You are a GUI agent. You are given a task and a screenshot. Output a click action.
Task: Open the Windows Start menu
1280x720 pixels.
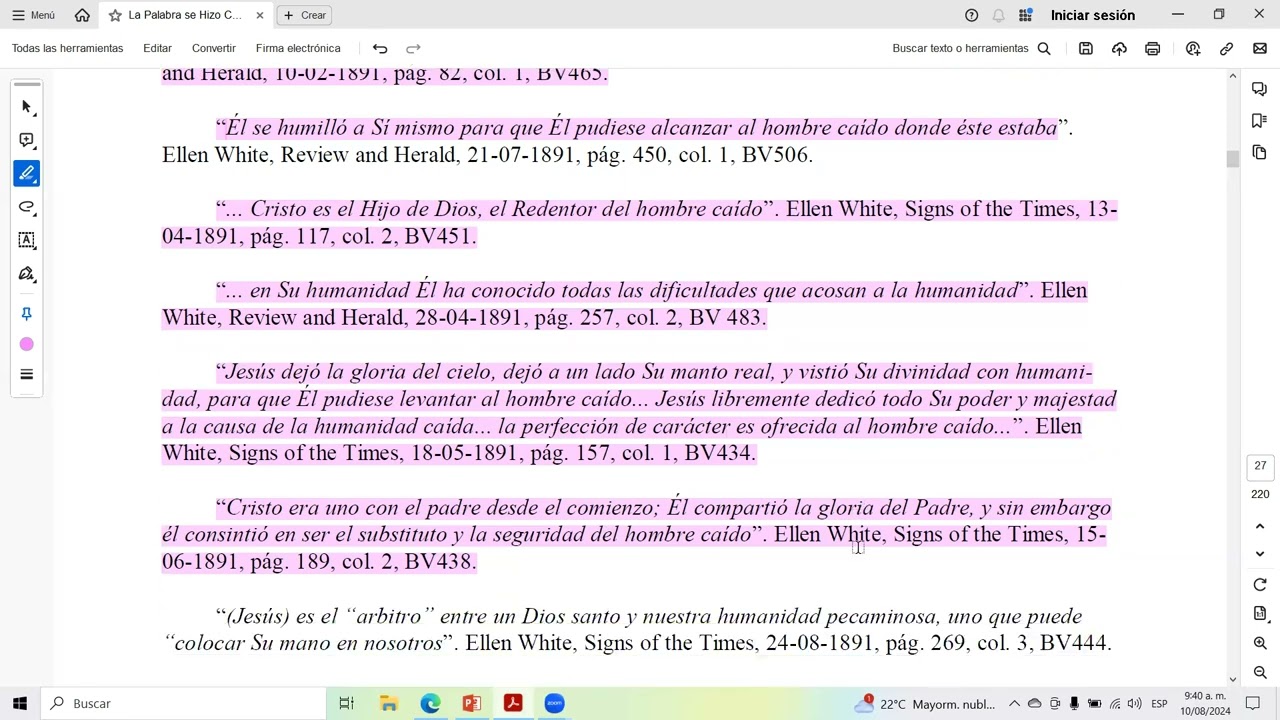[x=19, y=703]
